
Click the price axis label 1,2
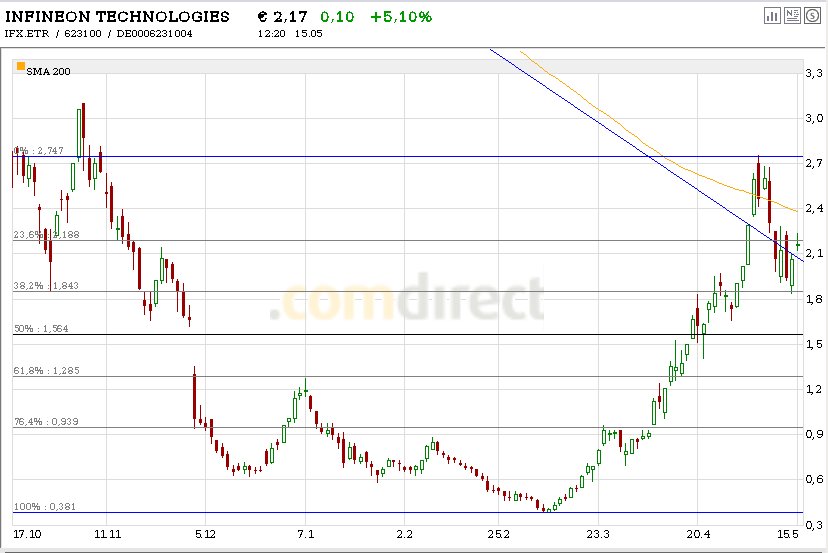pos(814,389)
